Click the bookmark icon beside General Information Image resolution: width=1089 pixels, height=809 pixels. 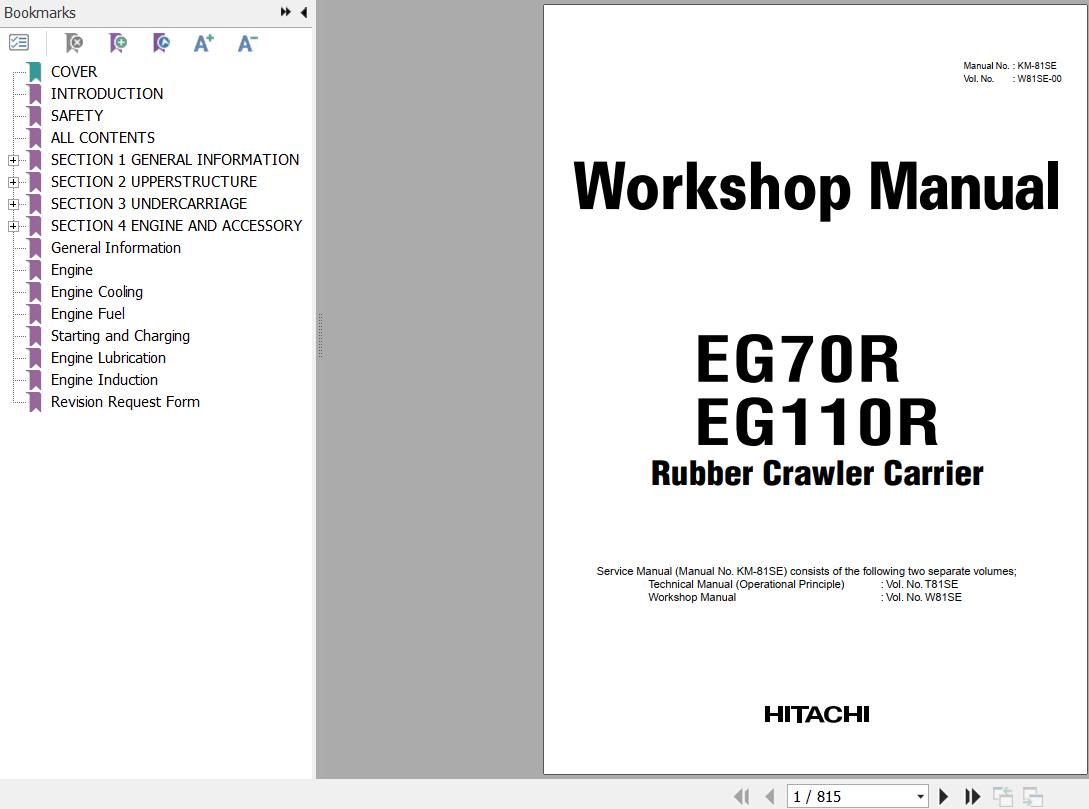pos(35,249)
